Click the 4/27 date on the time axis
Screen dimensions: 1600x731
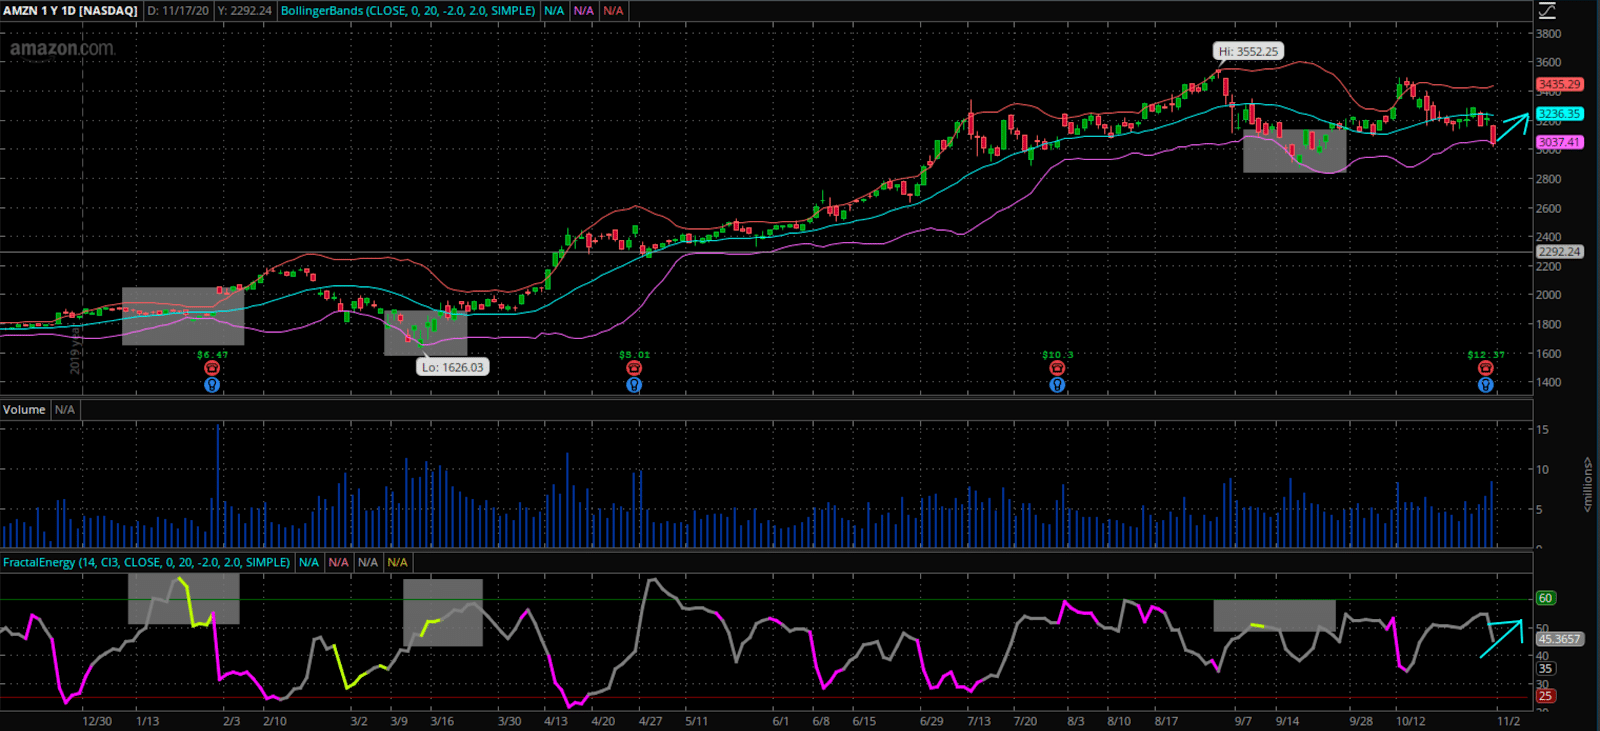click(651, 721)
